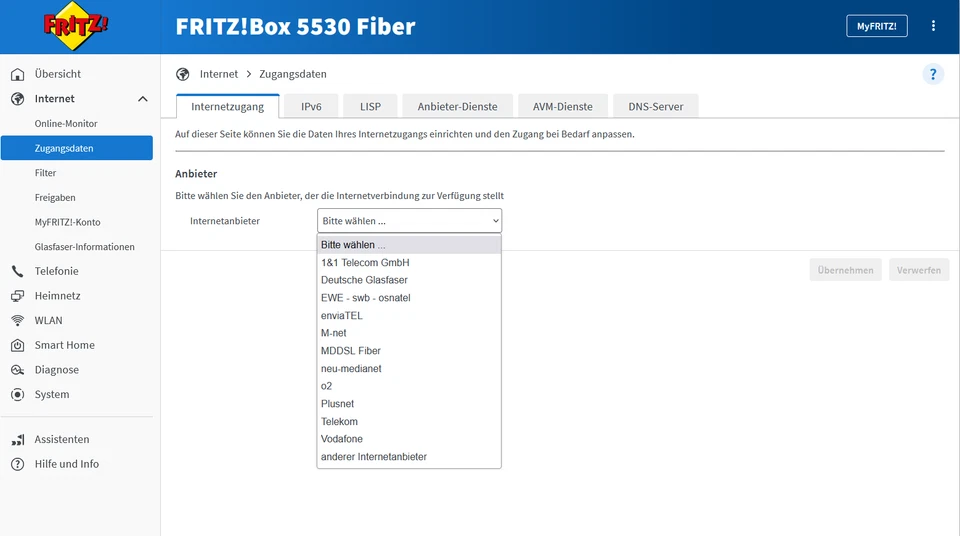The height and width of the screenshot is (536, 960).
Task: Switch to the IPv6 tab
Action: pos(311,106)
